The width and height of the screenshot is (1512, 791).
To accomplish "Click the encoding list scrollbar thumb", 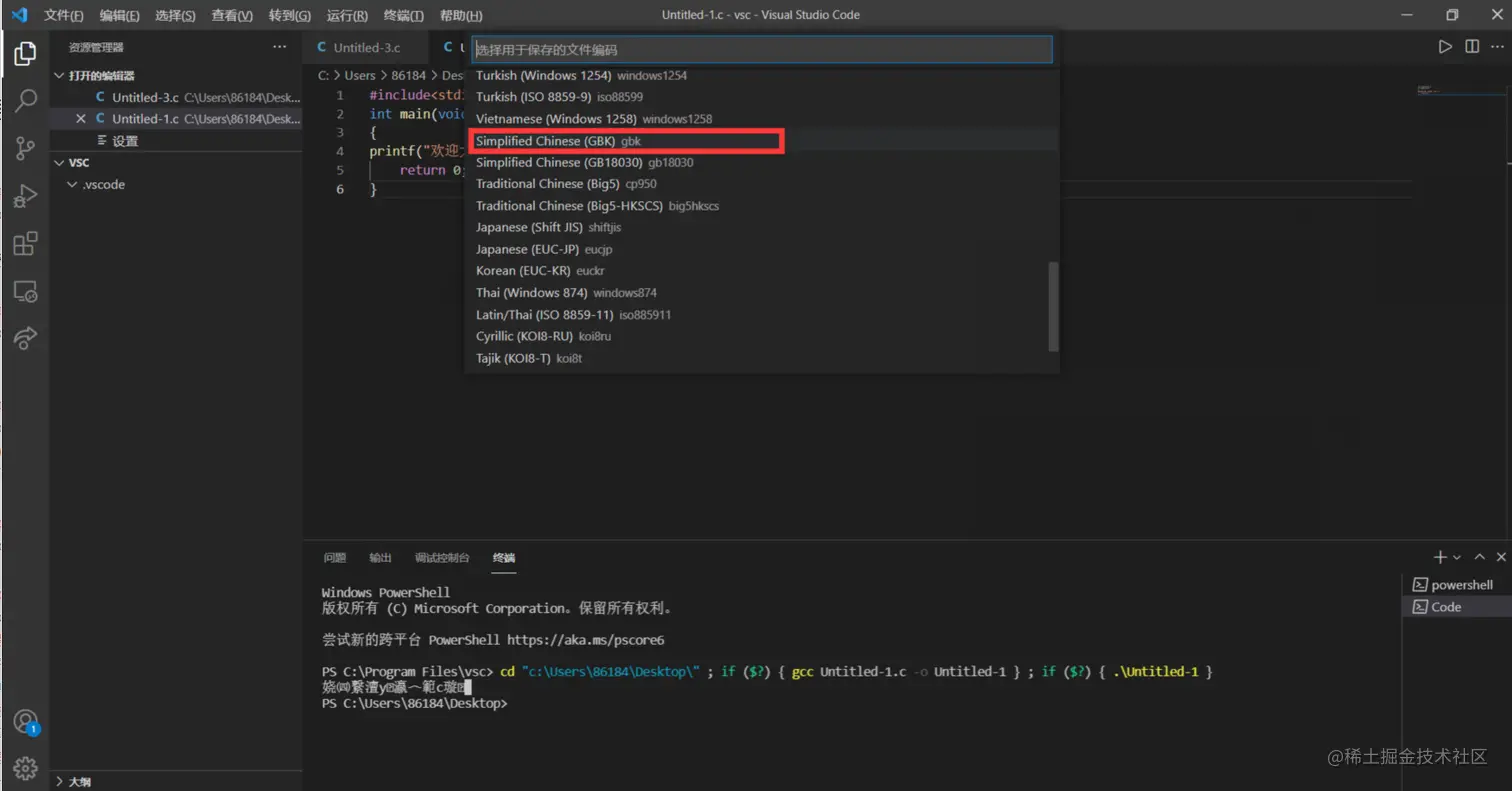I will 1053,307.
